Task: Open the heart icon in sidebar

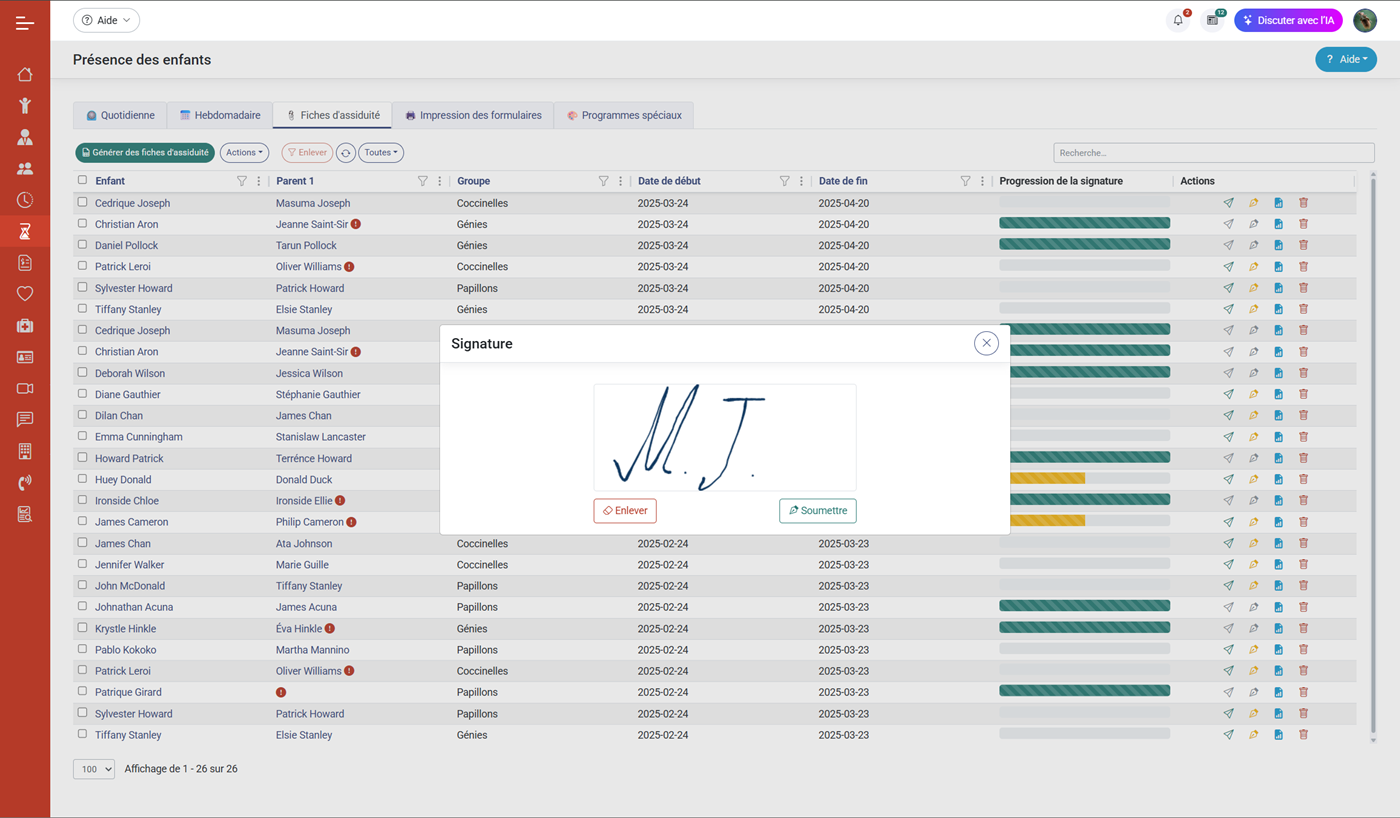Action: pos(25,294)
